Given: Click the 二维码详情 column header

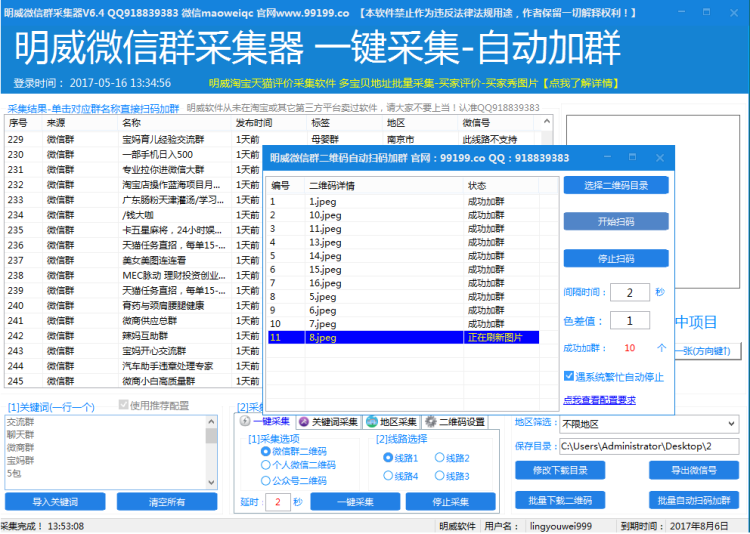Looking at the screenshot, I should point(384,186).
